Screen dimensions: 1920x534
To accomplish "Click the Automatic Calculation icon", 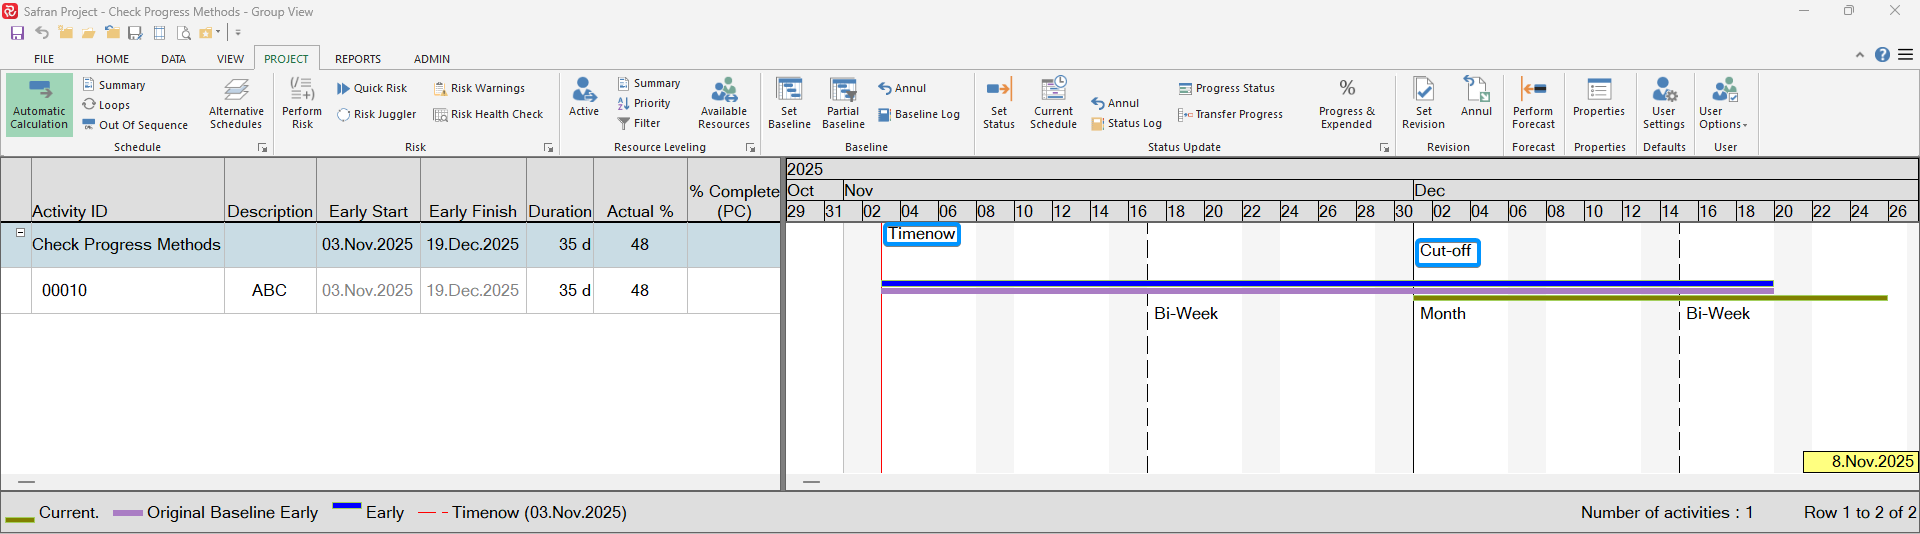I will 39,104.
